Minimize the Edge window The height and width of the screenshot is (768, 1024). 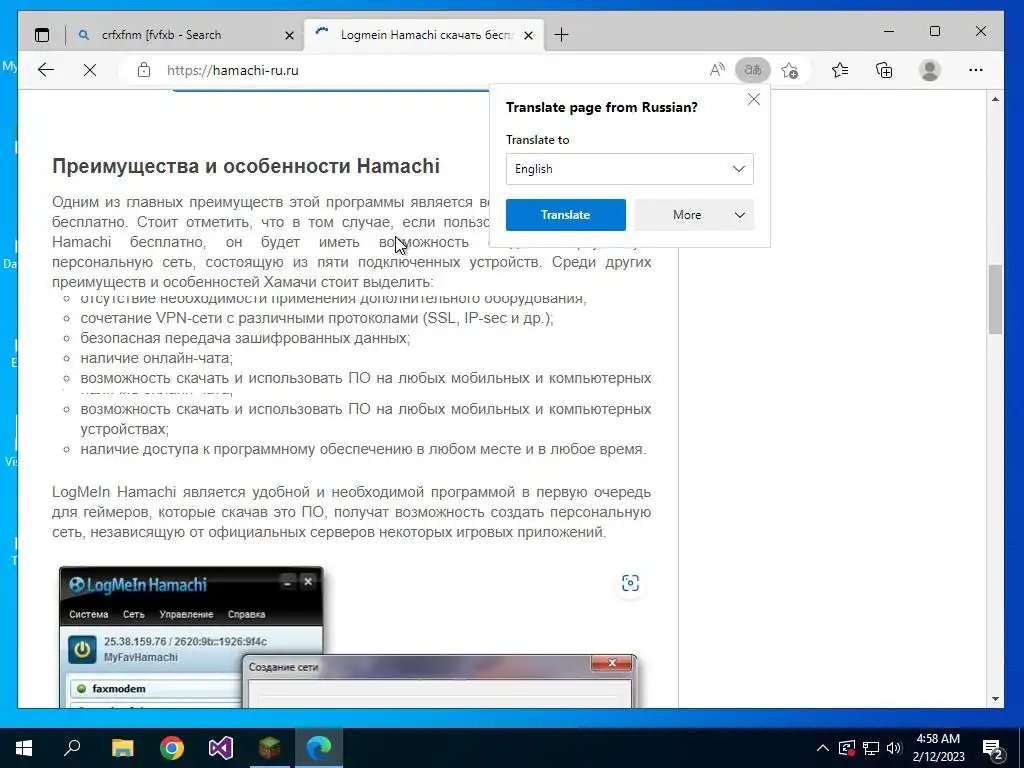pyautogui.click(x=889, y=31)
